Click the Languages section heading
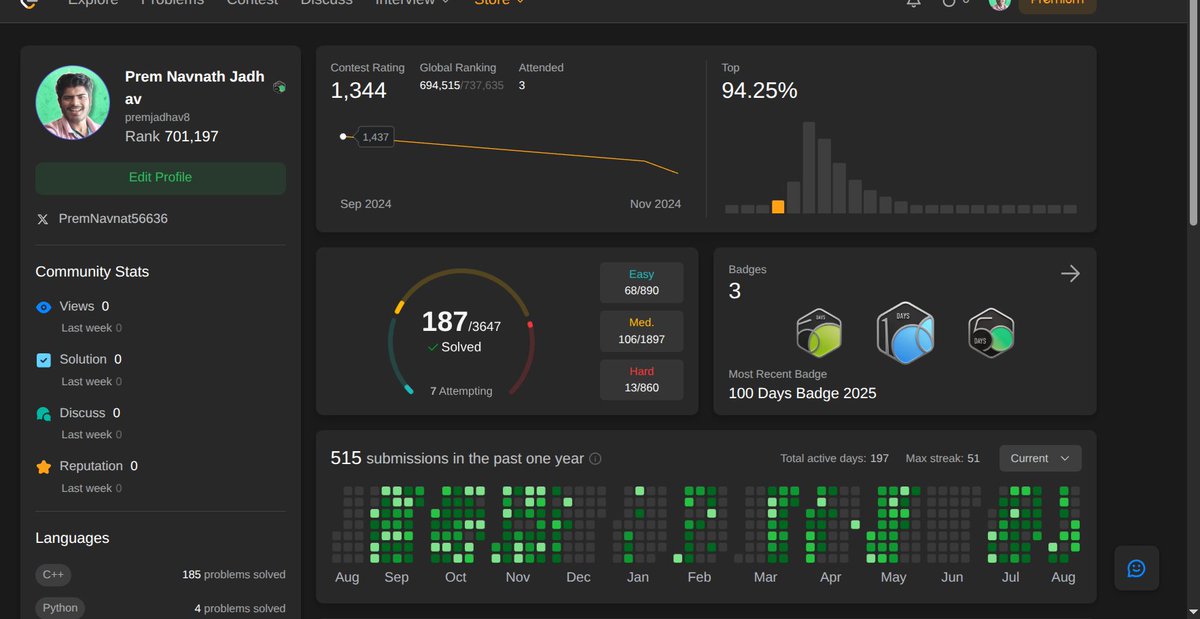The width and height of the screenshot is (1200, 619). click(x=72, y=538)
